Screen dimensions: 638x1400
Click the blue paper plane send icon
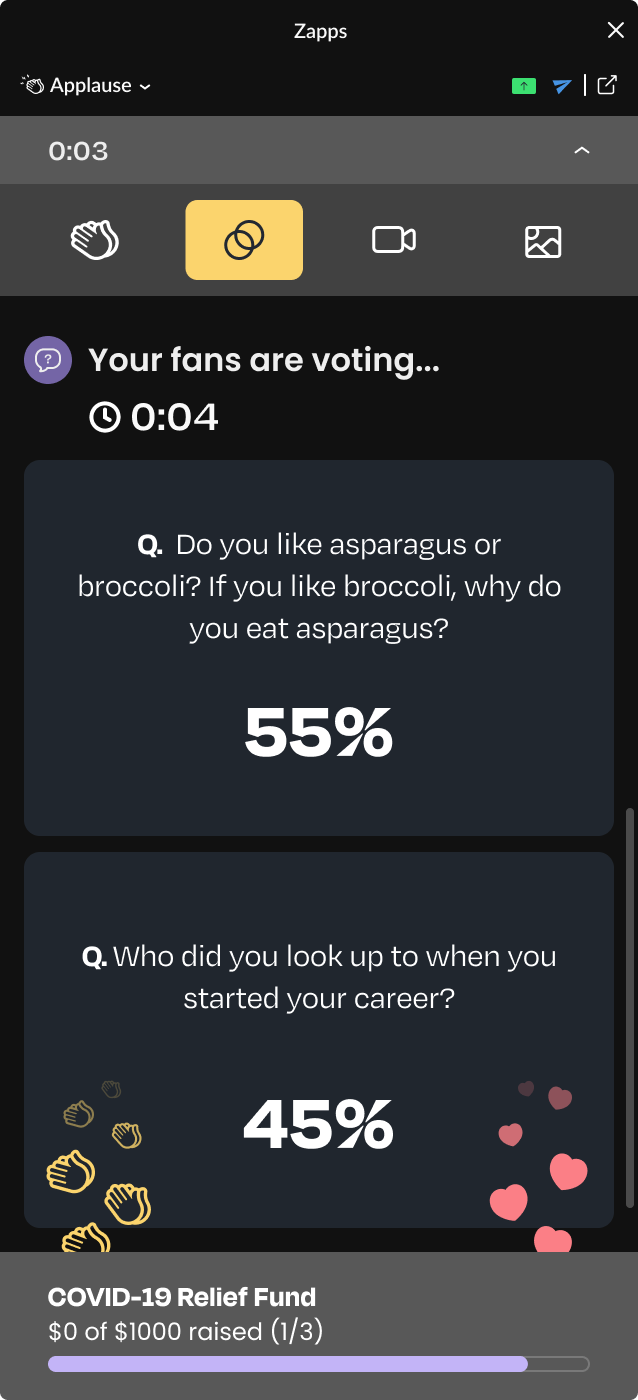click(562, 86)
